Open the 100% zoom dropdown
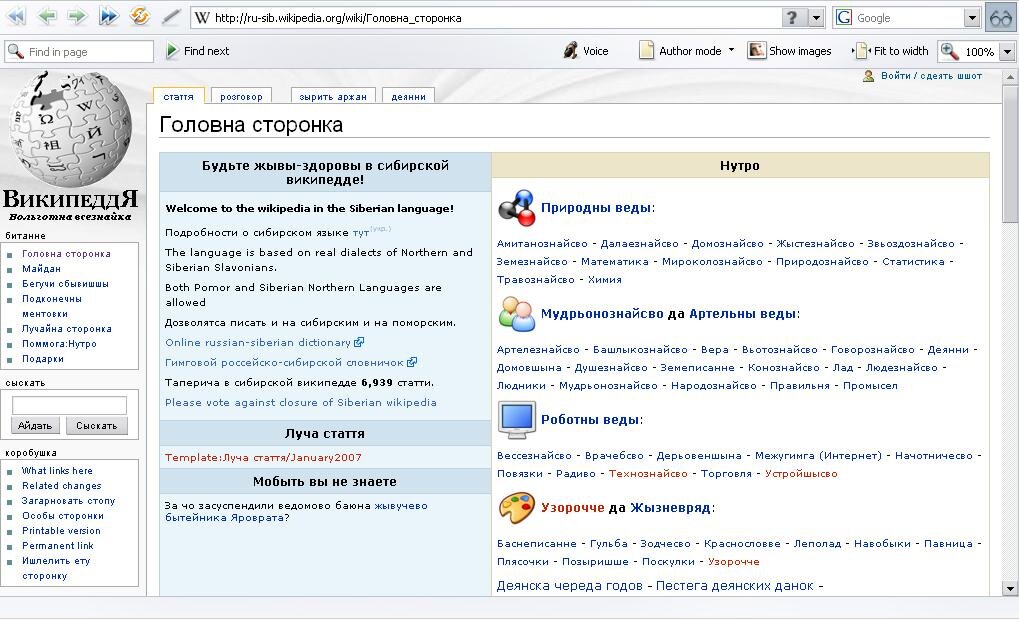This screenshot has height=620, width=1019. pyautogui.click(x=1007, y=51)
